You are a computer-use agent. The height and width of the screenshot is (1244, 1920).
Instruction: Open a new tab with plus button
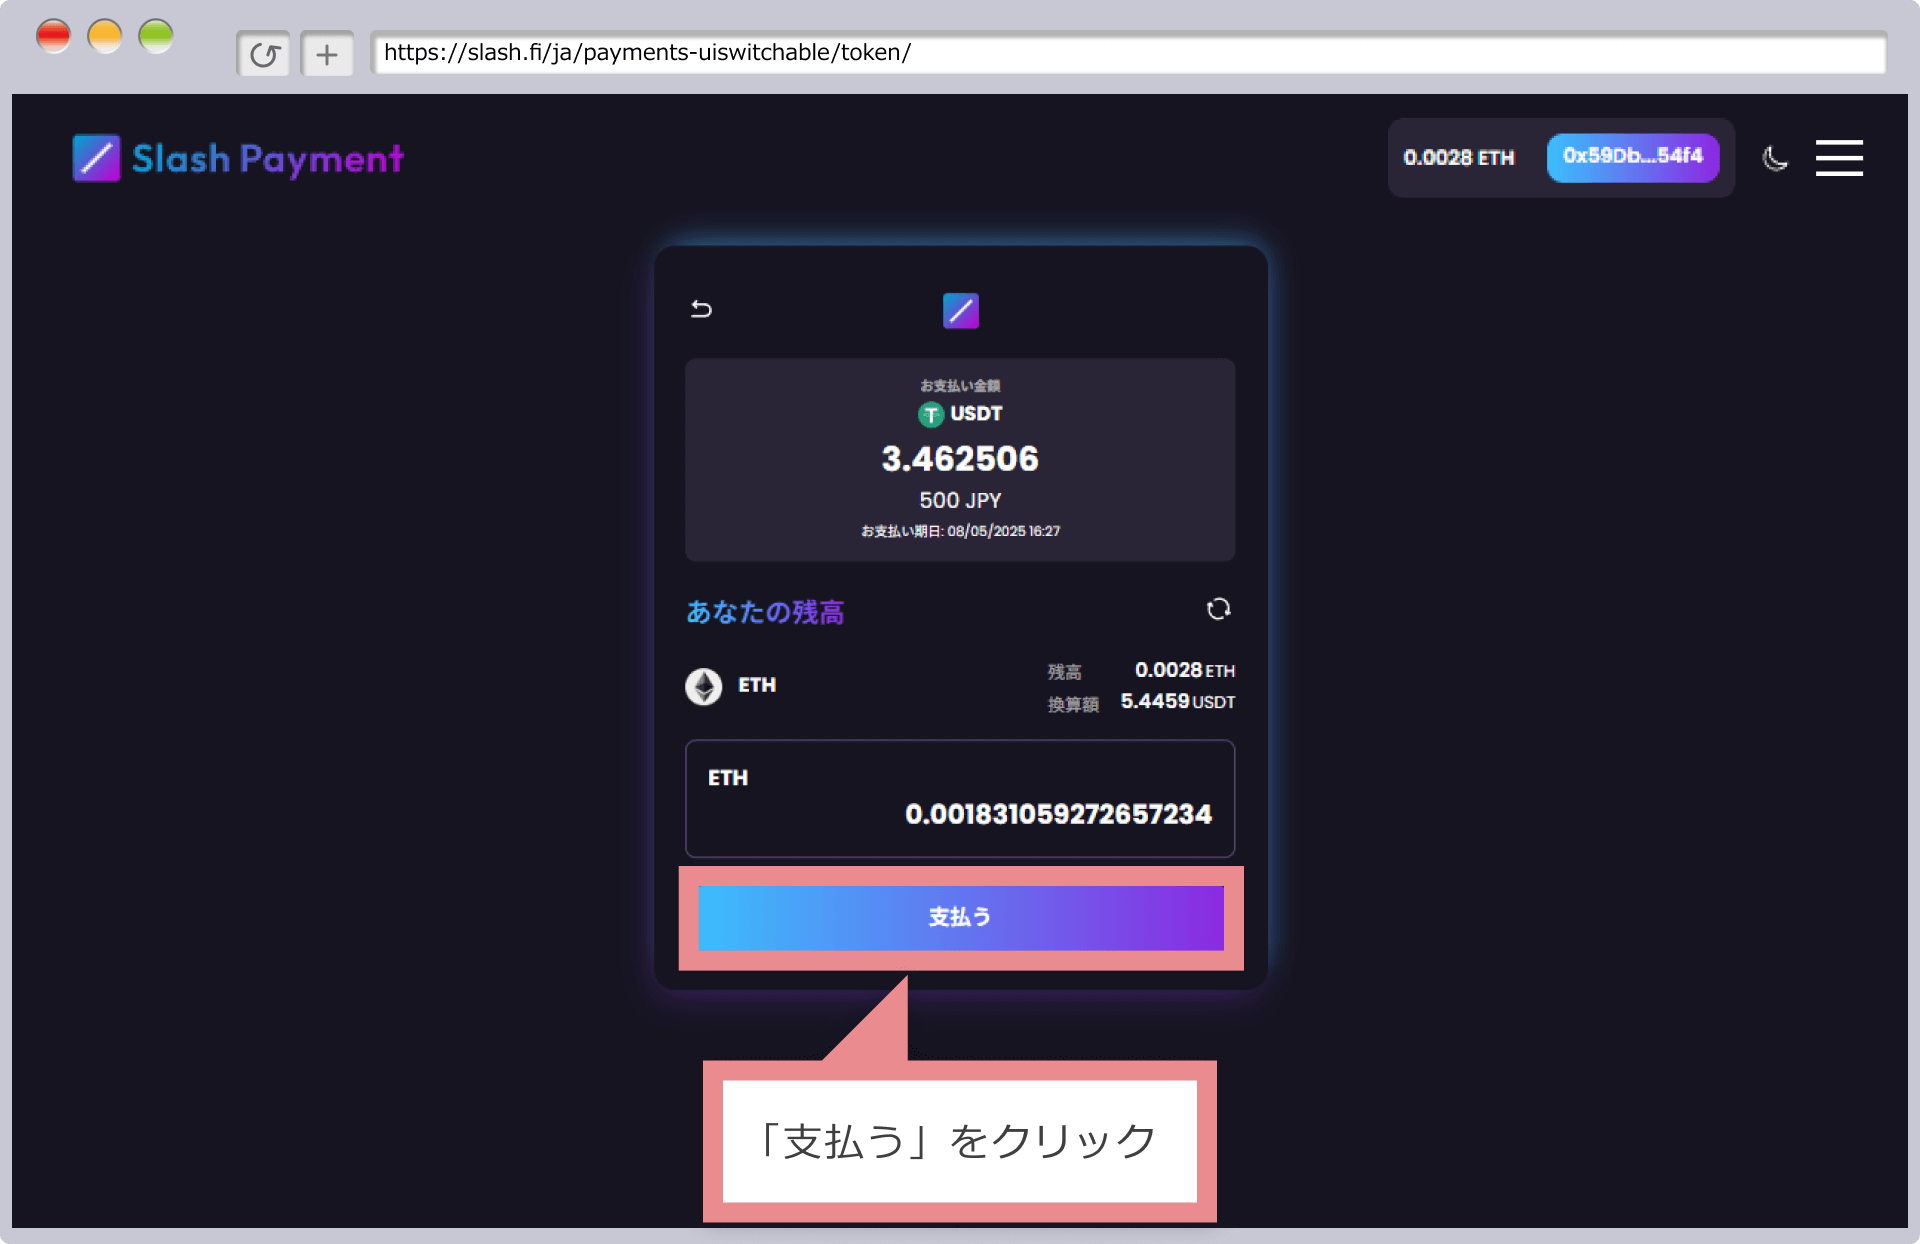tap(327, 54)
